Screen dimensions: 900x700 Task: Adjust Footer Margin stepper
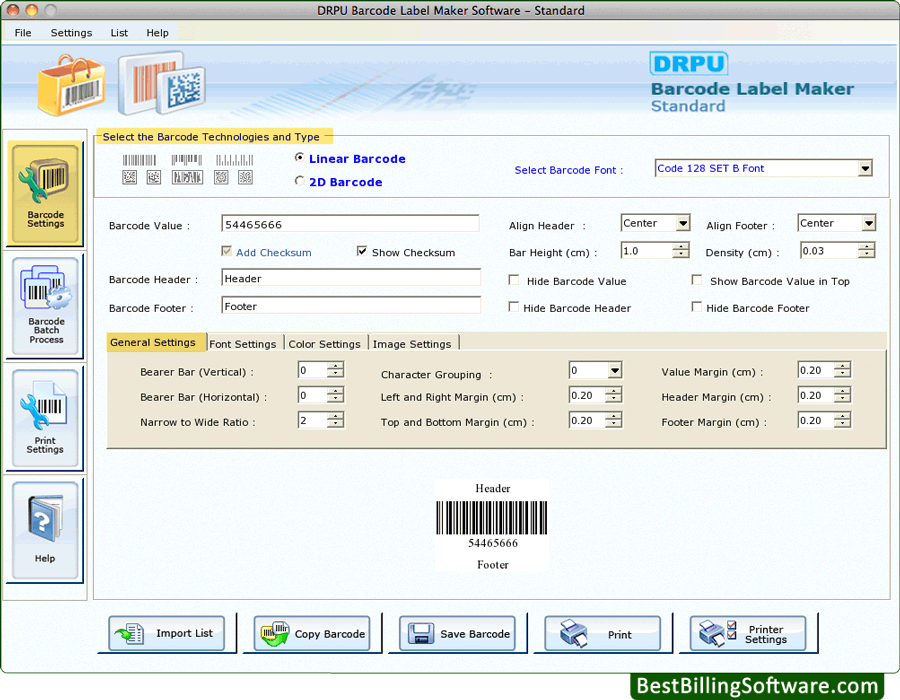click(x=843, y=421)
